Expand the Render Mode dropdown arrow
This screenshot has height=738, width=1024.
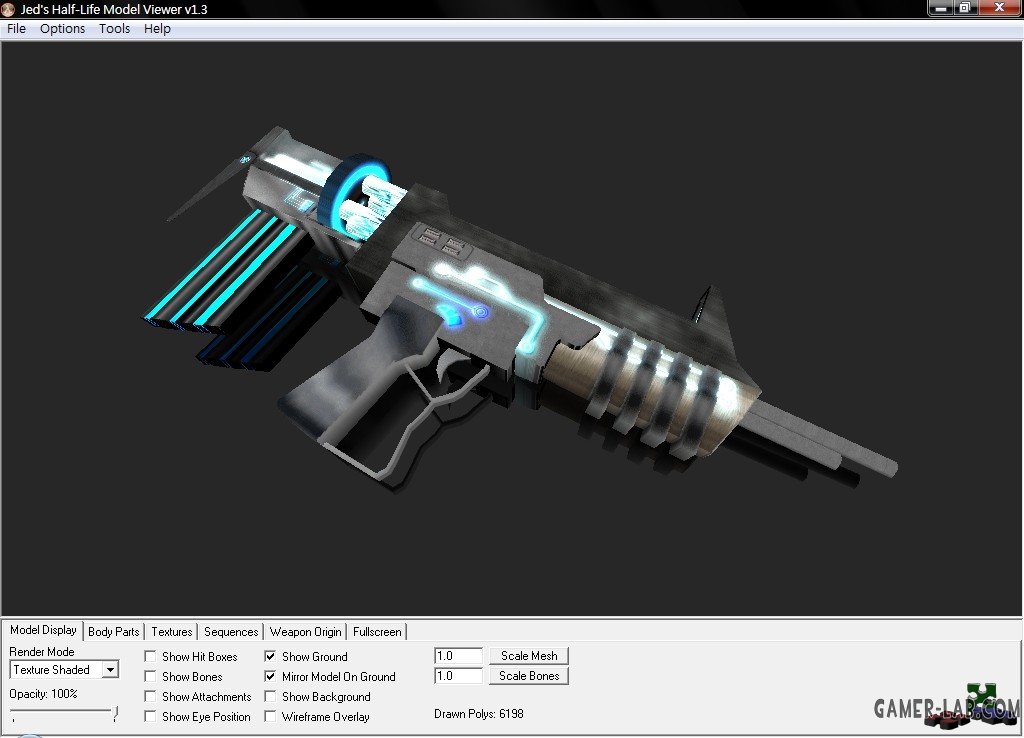coord(110,669)
